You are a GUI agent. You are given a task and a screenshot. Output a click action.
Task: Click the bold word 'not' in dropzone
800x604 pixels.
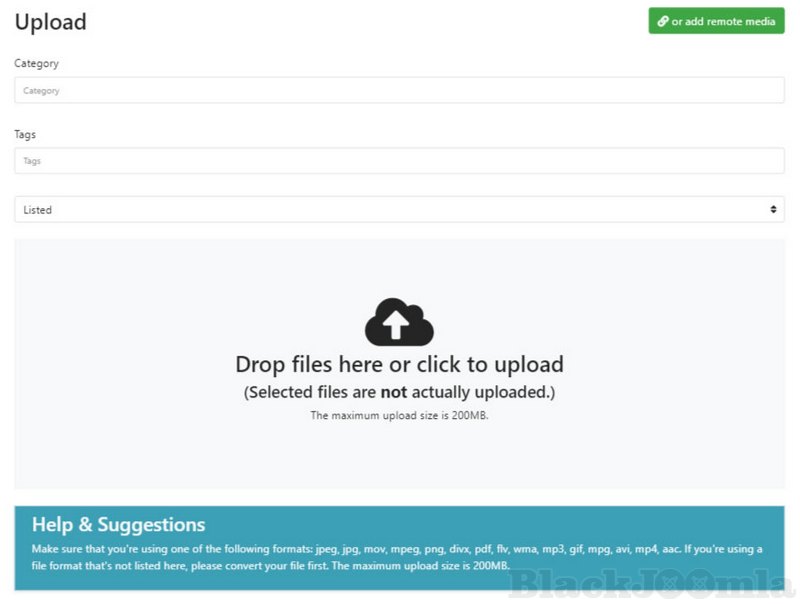pyautogui.click(x=393, y=392)
